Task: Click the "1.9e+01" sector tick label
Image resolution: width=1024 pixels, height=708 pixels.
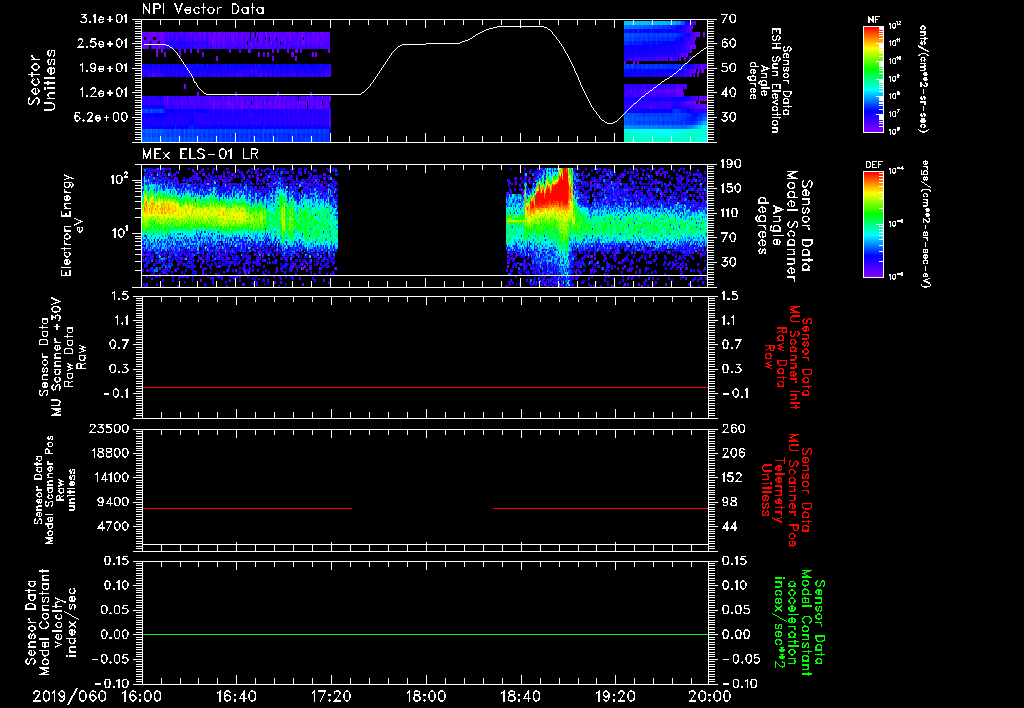Action: pyautogui.click(x=104, y=68)
